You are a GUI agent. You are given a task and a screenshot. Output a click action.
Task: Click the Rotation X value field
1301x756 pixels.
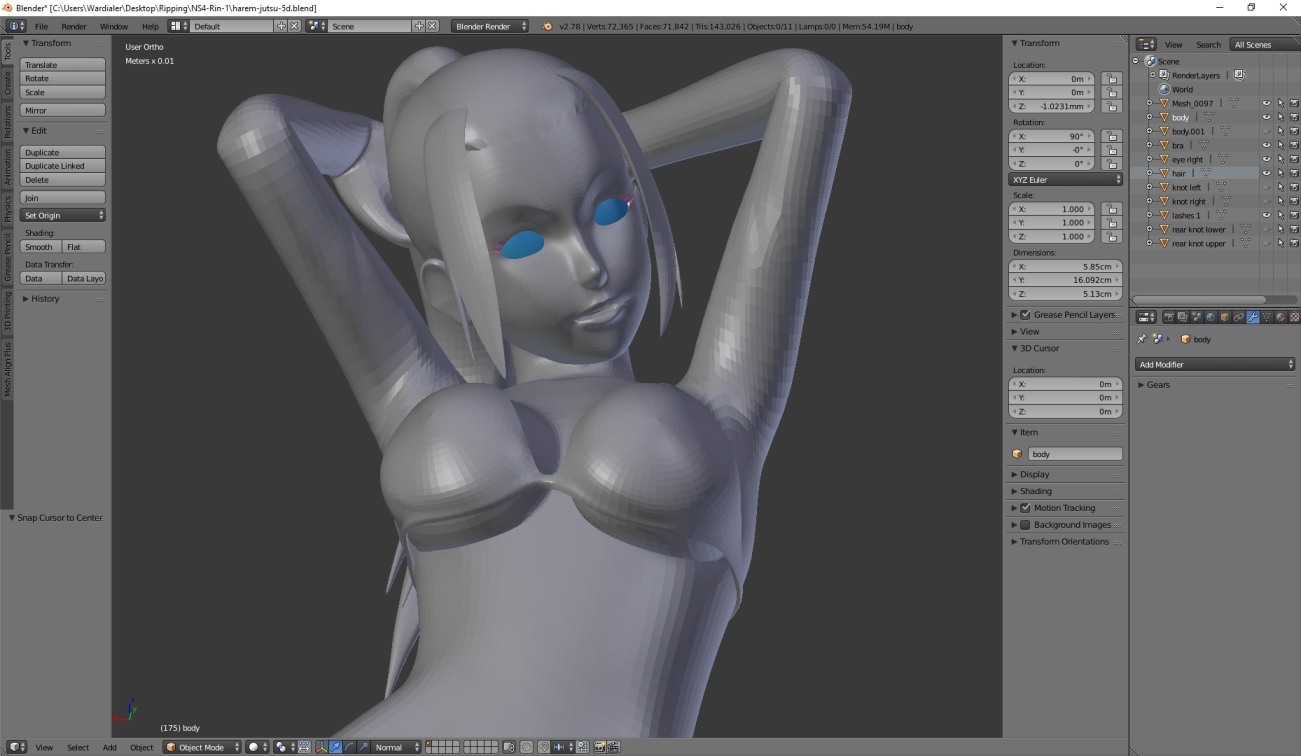point(1052,136)
